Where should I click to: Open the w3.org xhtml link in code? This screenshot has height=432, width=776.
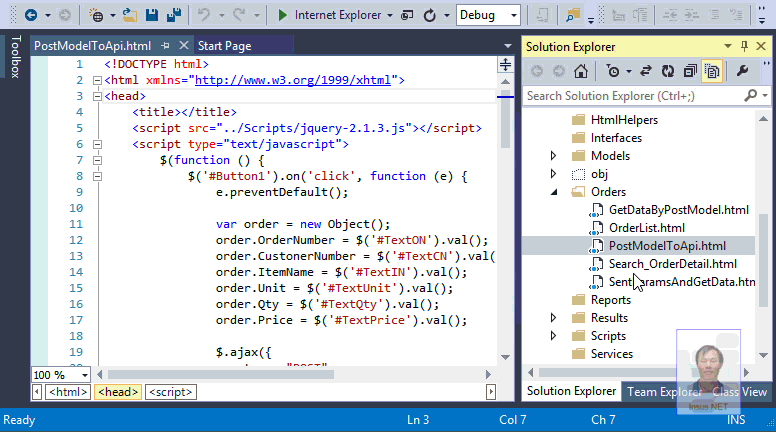click(x=293, y=80)
